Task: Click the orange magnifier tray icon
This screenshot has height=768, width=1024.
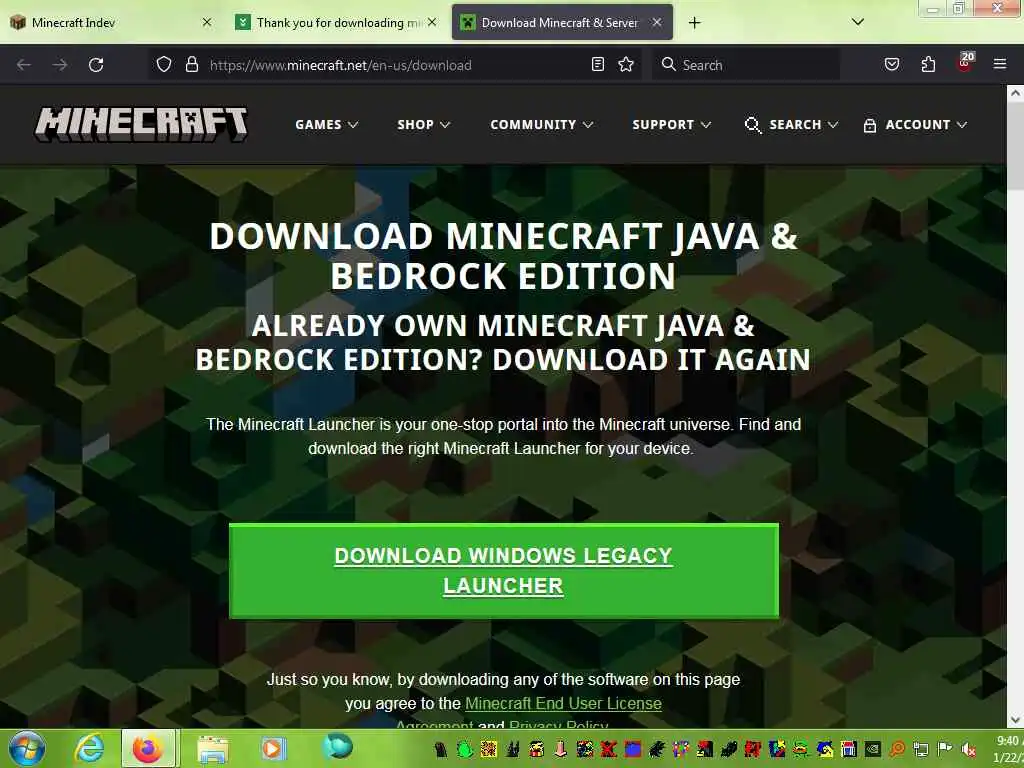Action: [897, 749]
